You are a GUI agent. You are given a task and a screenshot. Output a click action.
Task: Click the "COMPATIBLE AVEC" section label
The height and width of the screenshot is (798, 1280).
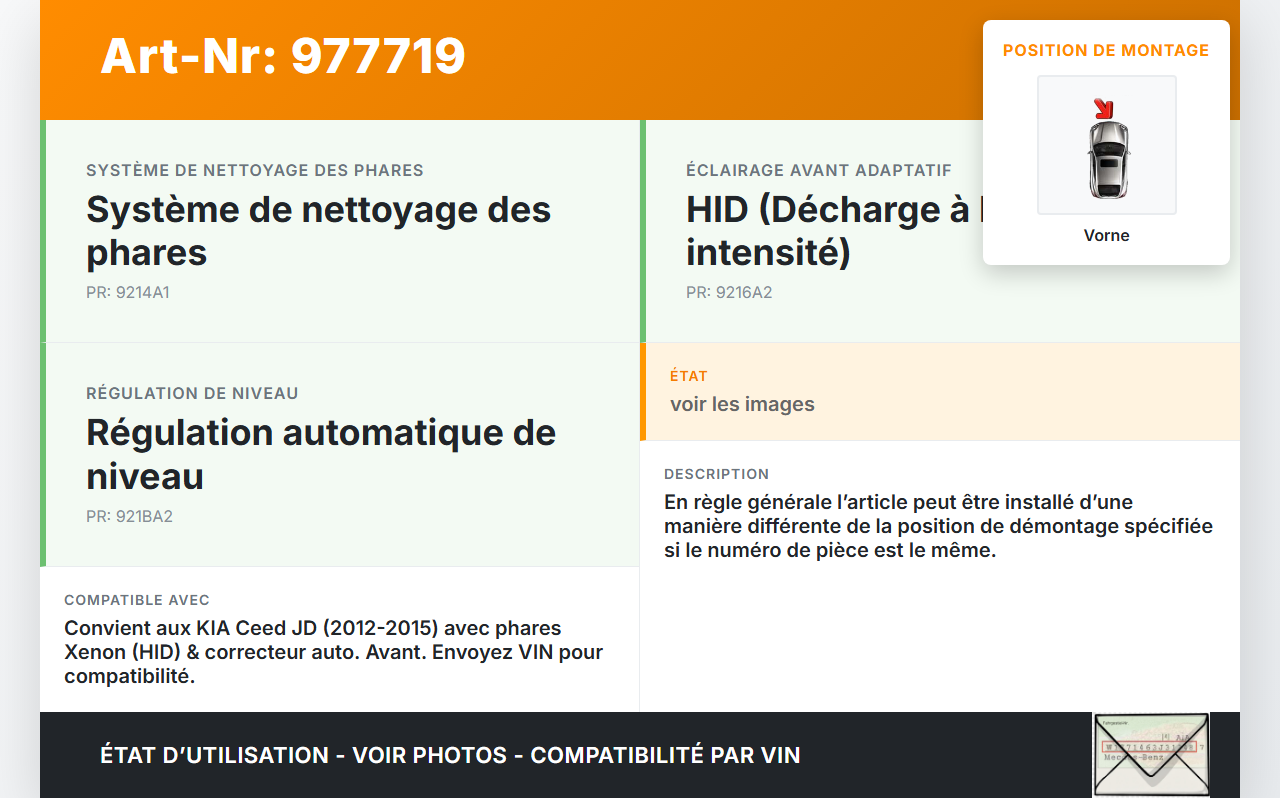[137, 600]
